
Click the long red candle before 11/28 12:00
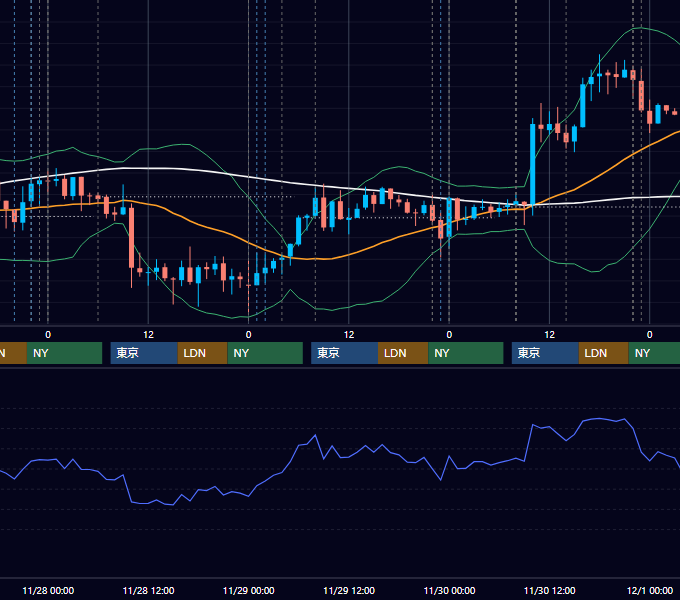point(131,238)
